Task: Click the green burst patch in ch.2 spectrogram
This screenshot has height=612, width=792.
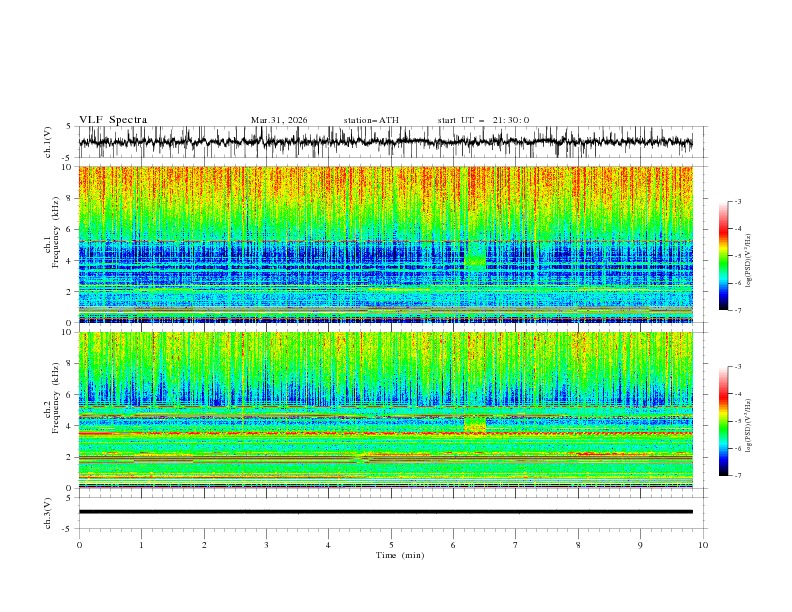Action: pyautogui.click(x=475, y=424)
